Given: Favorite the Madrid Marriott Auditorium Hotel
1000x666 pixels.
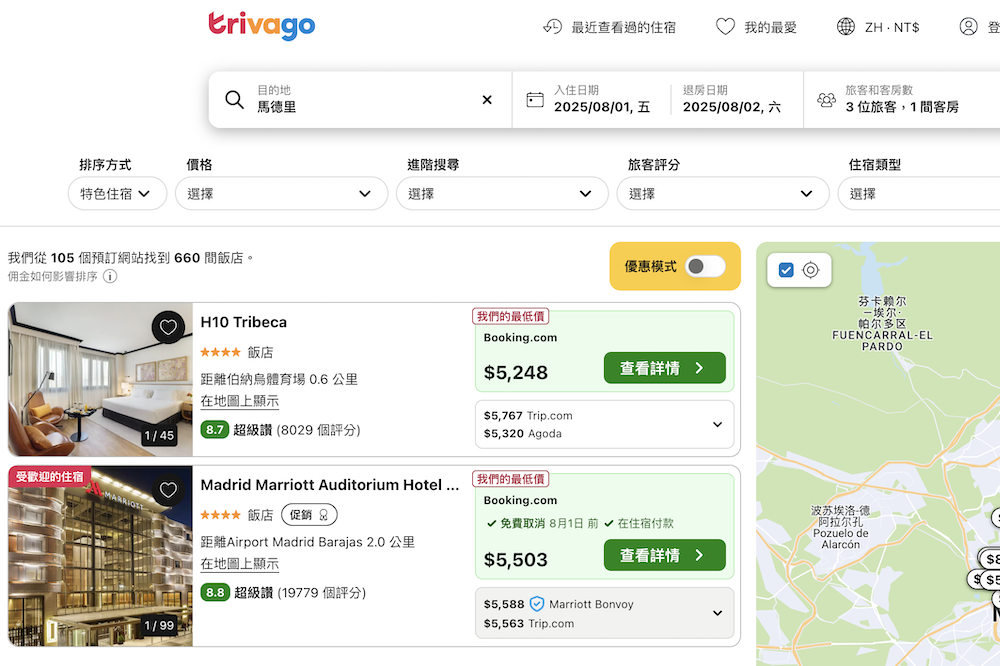Looking at the screenshot, I should coord(168,490).
